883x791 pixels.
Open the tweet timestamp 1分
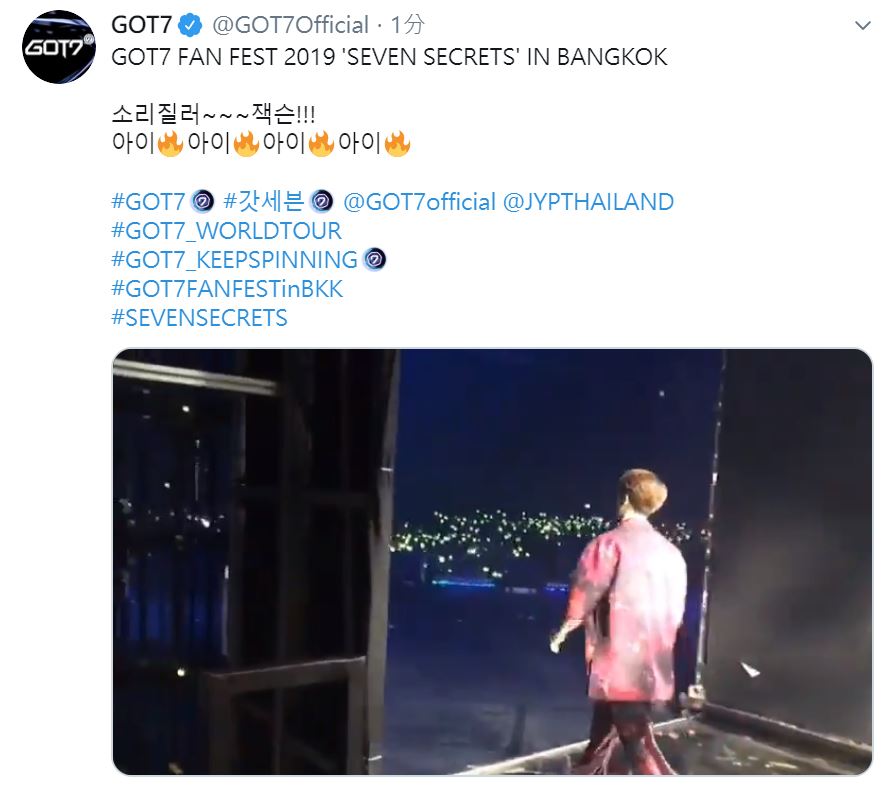pos(407,25)
